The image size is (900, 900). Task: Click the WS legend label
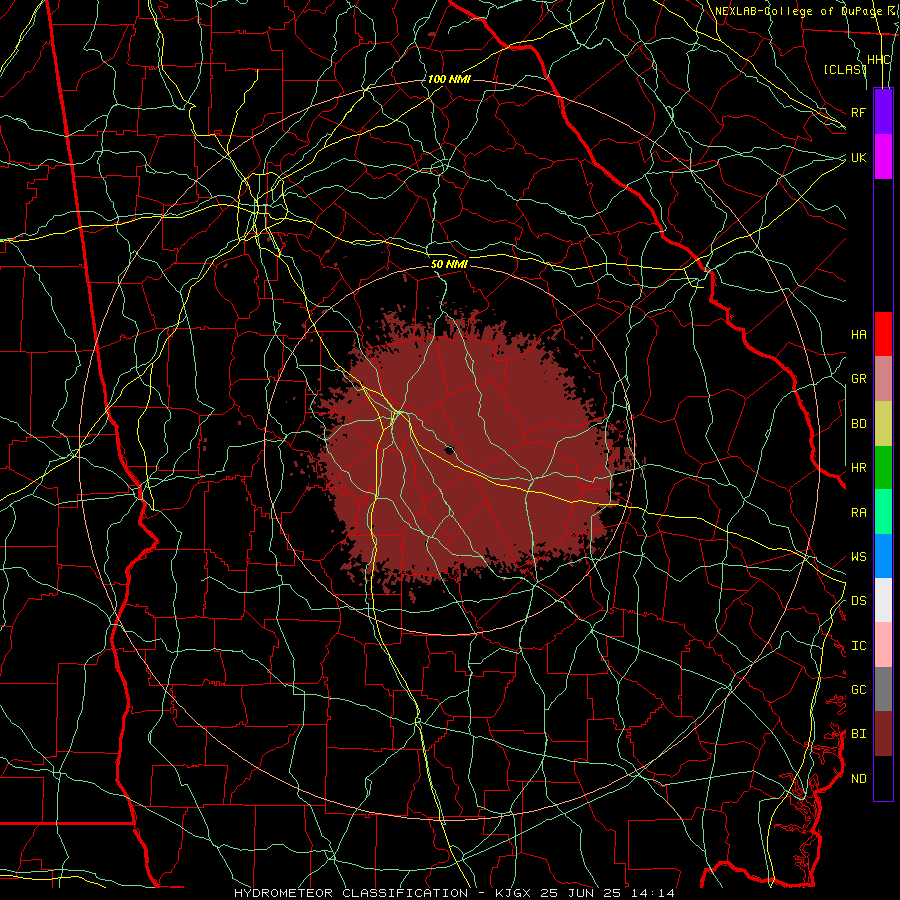point(858,556)
